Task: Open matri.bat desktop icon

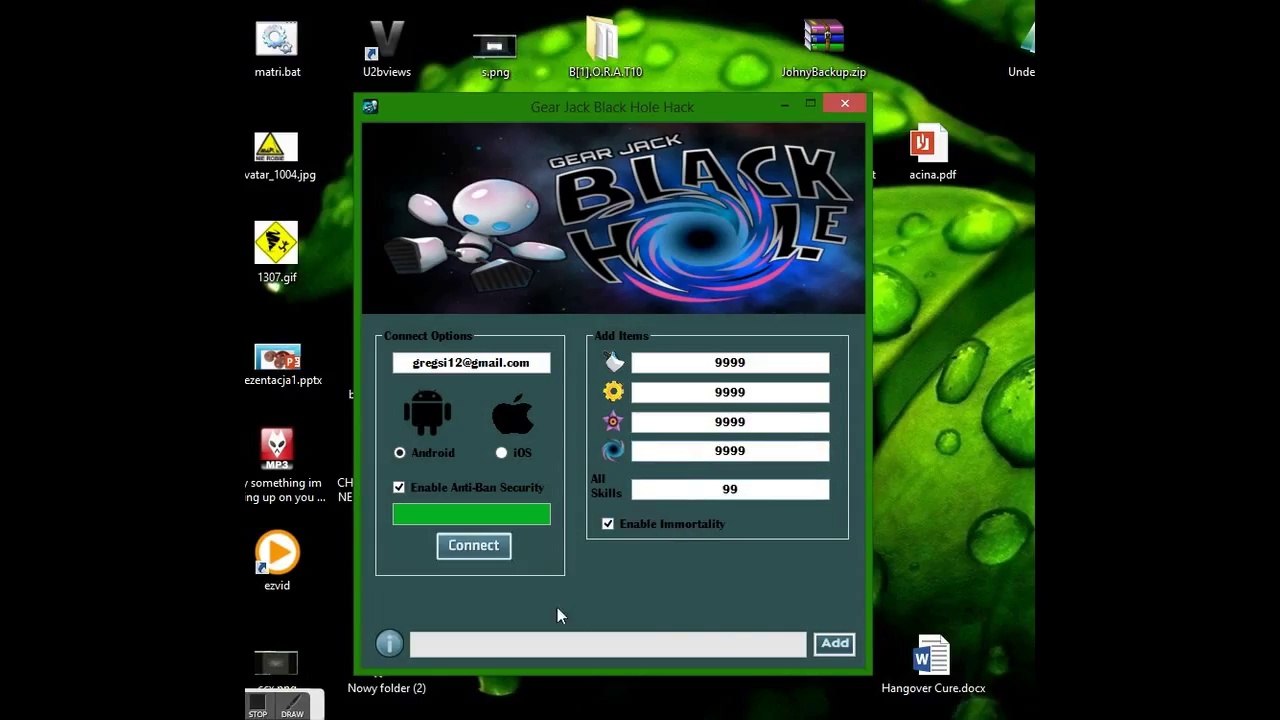Action: click(277, 50)
